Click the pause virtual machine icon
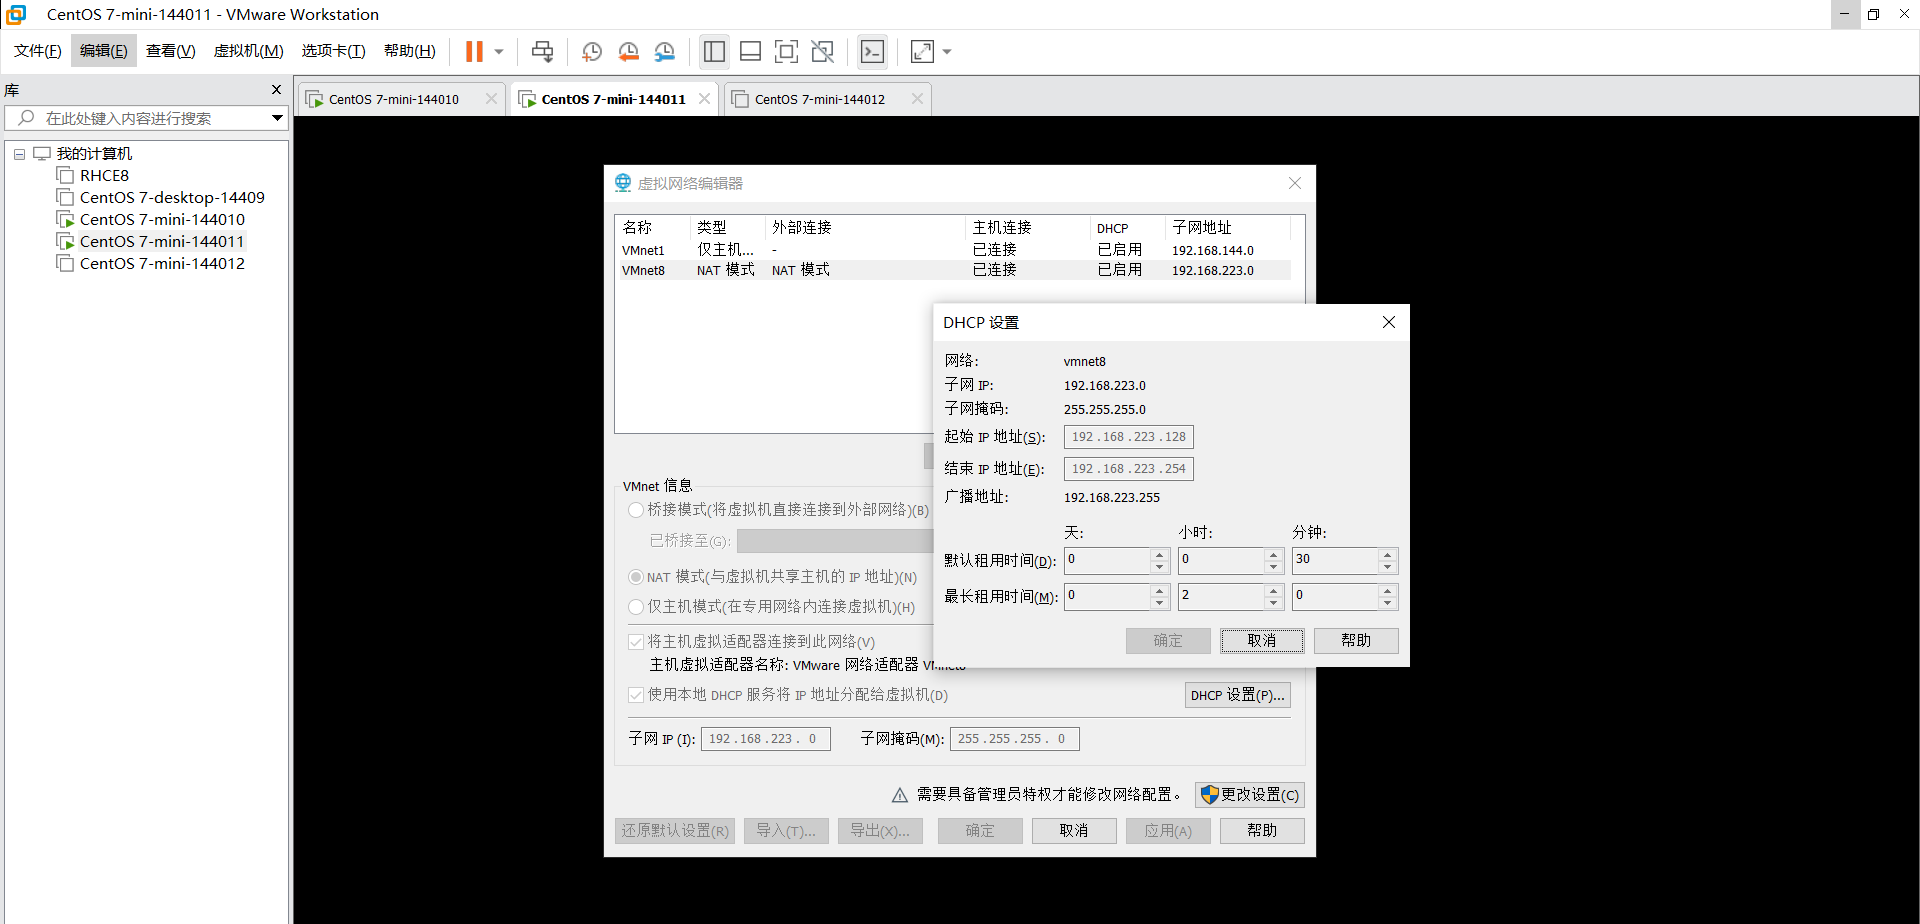Image resolution: width=1920 pixels, height=924 pixels. pyautogui.click(x=474, y=51)
